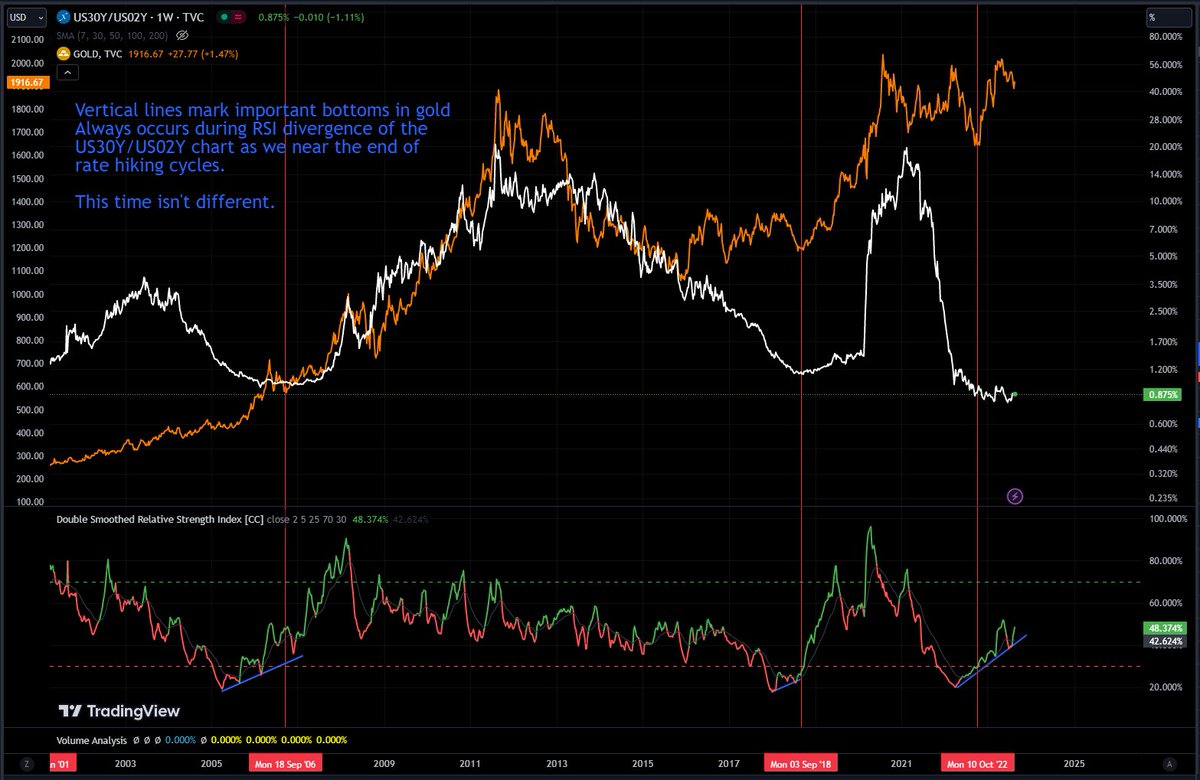Click the 2021 label on the time axis
The width and height of the screenshot is (1200, 780).
pos(901,762)
